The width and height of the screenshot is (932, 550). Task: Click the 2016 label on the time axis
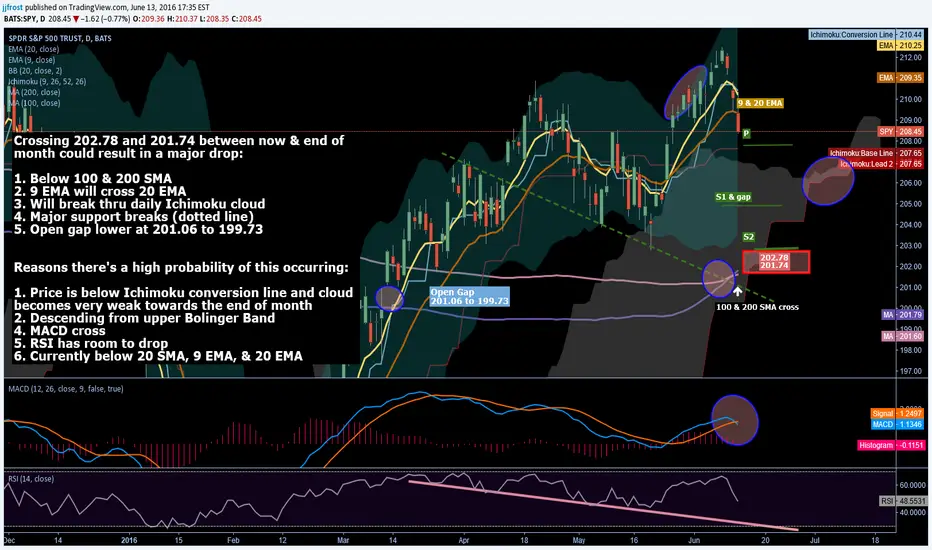coord(129,540)
